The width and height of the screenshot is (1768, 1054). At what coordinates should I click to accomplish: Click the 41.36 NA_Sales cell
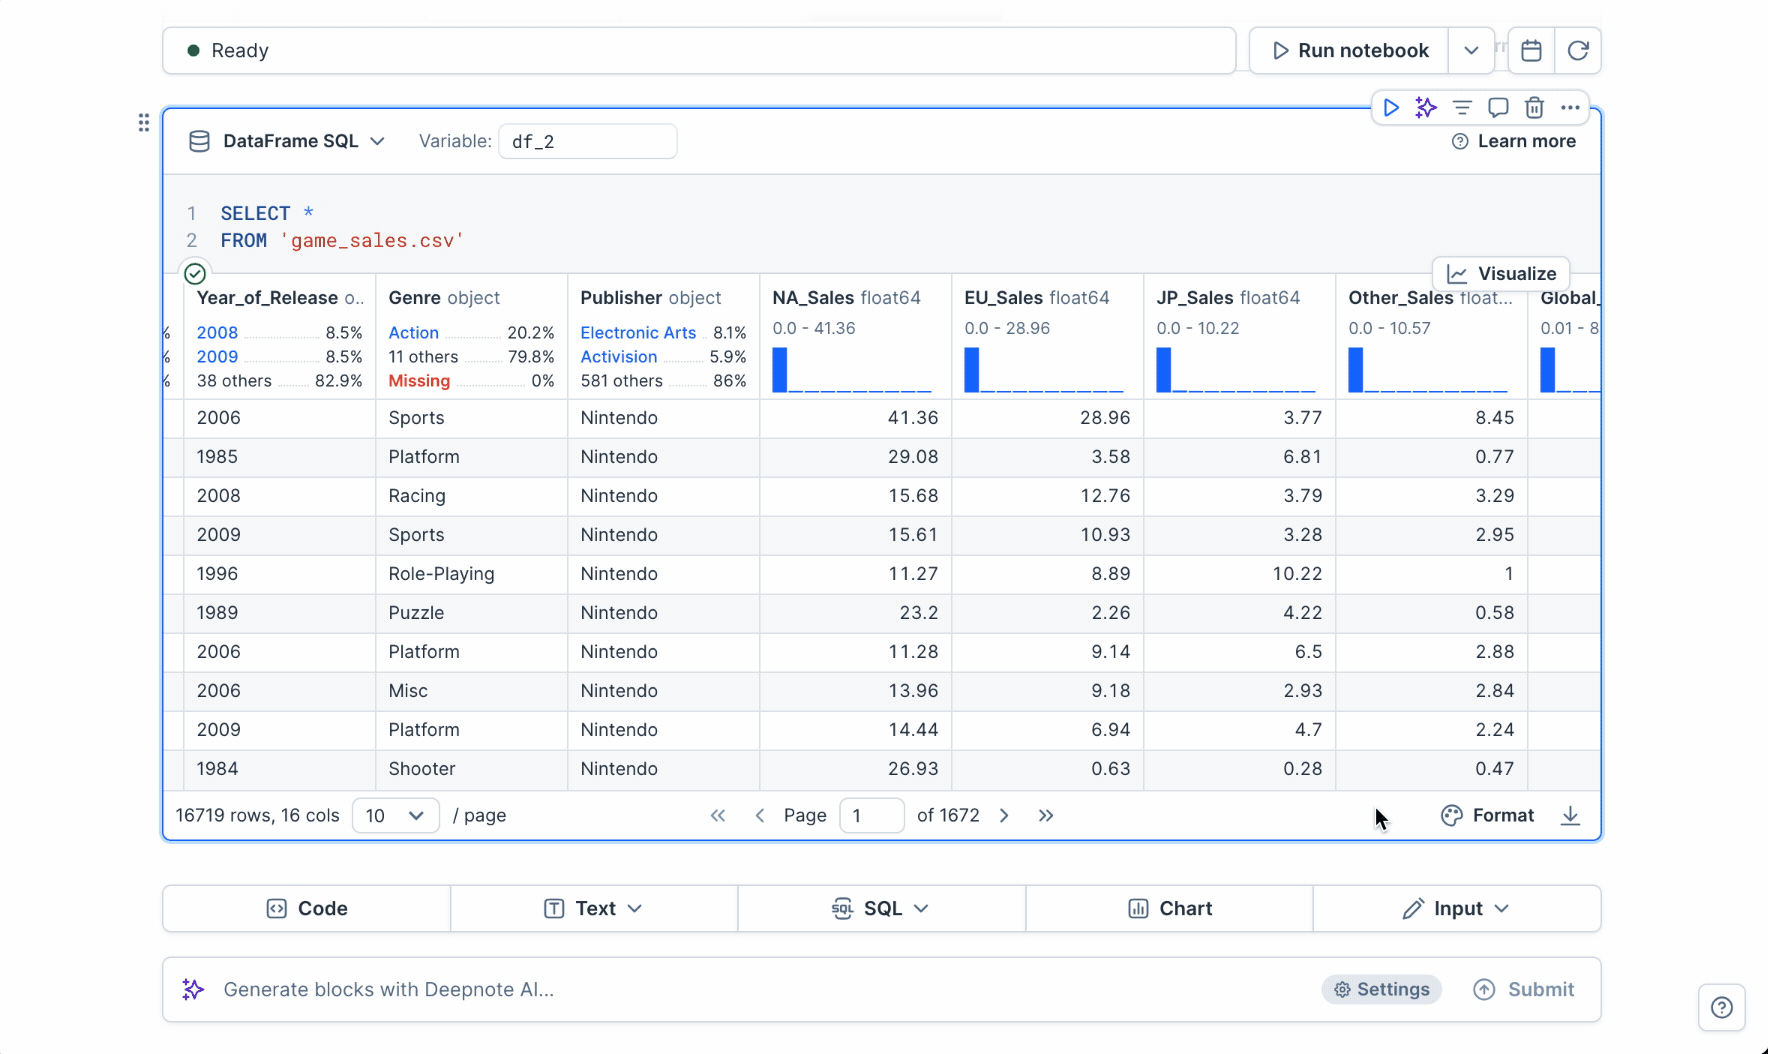tap(856, 418)
